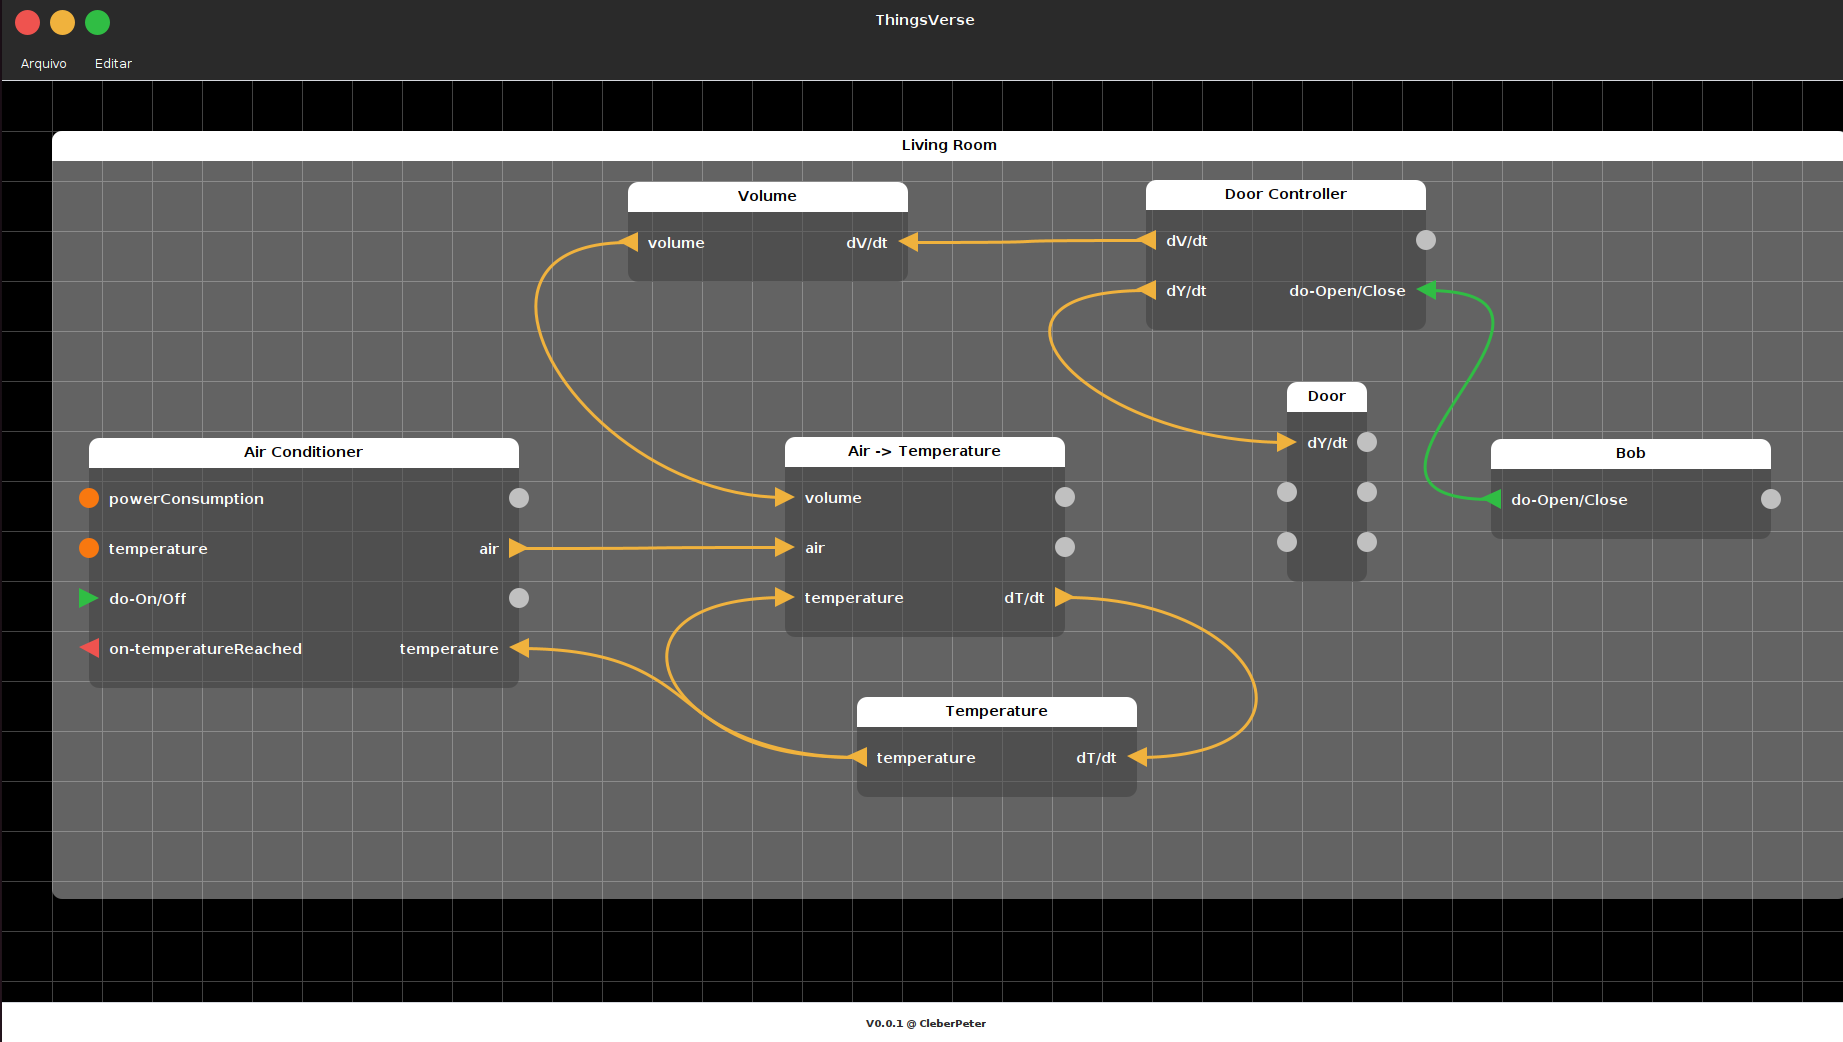Toggle the volume output socket on Air -> Temperature

coord(1064,497)
